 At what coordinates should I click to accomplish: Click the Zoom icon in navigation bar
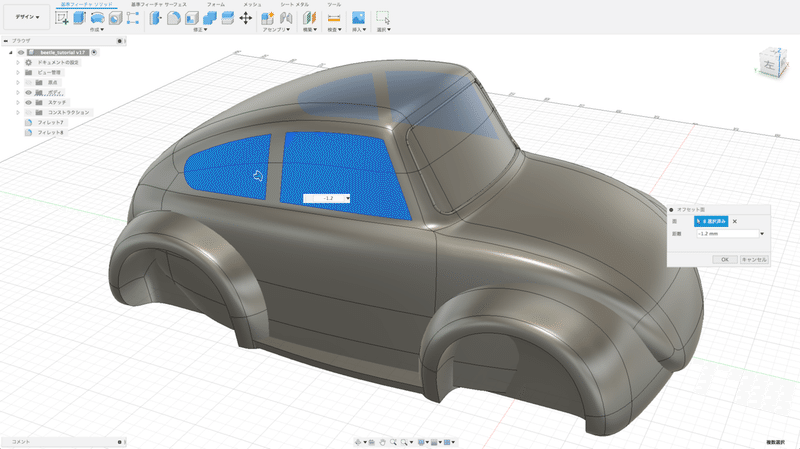coord(393,442)
